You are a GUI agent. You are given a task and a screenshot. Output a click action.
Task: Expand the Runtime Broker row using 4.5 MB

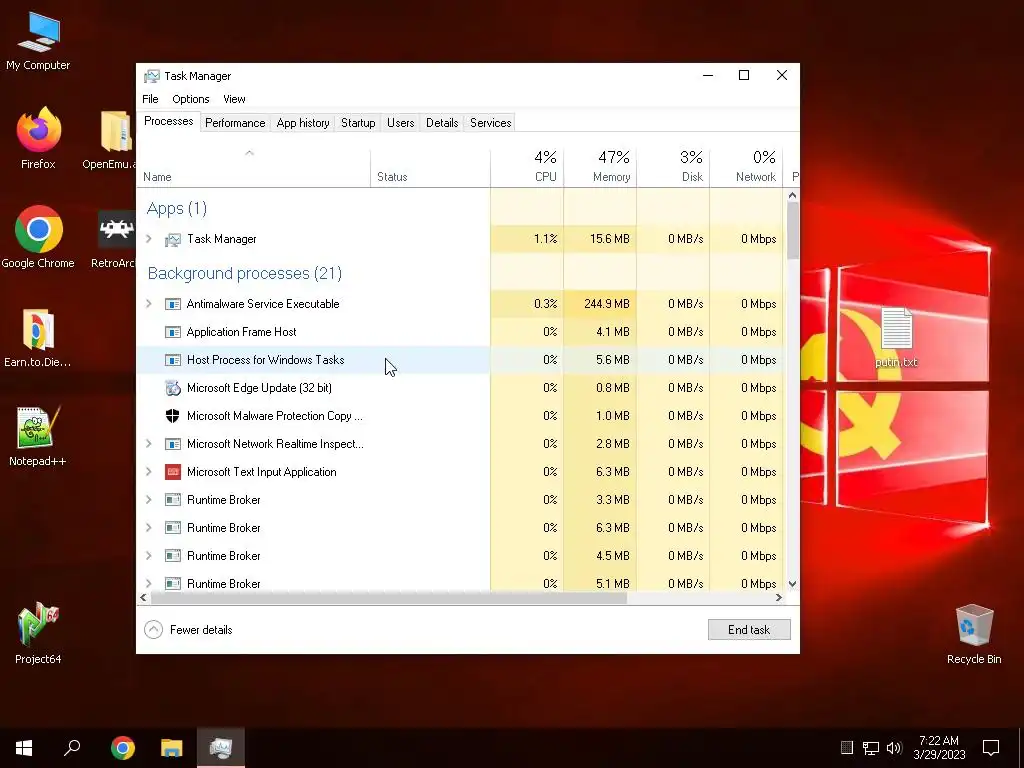tap(149, 556)
